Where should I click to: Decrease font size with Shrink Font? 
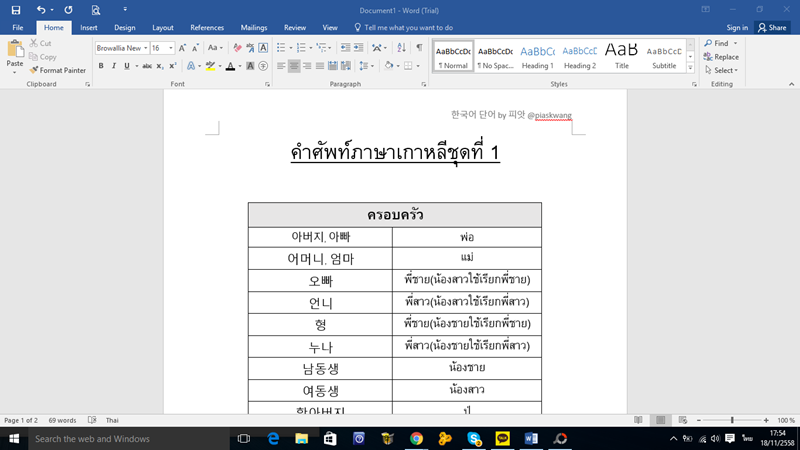pyautogui.click(x=195, y=48)
